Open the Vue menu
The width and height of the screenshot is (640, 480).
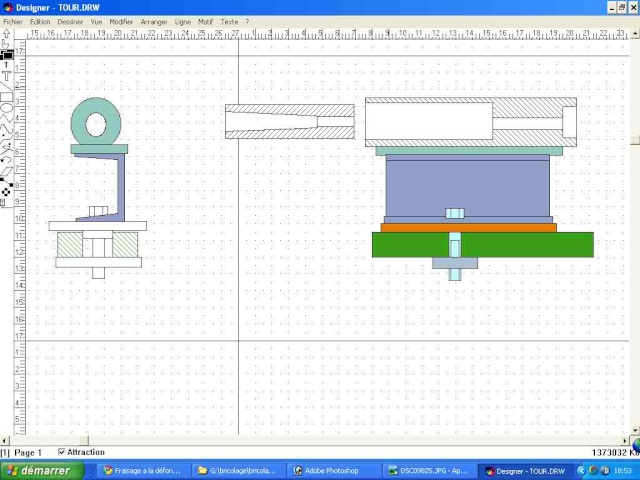(x=96, y=22)
